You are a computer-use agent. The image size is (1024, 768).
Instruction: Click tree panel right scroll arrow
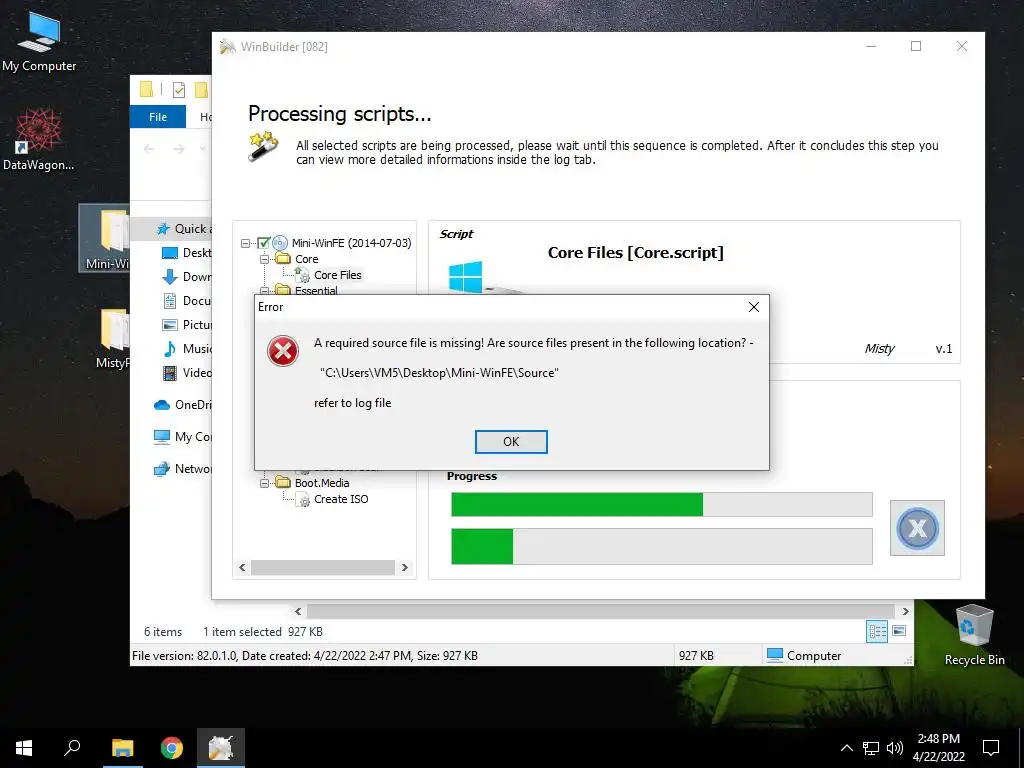pos(405,568)
